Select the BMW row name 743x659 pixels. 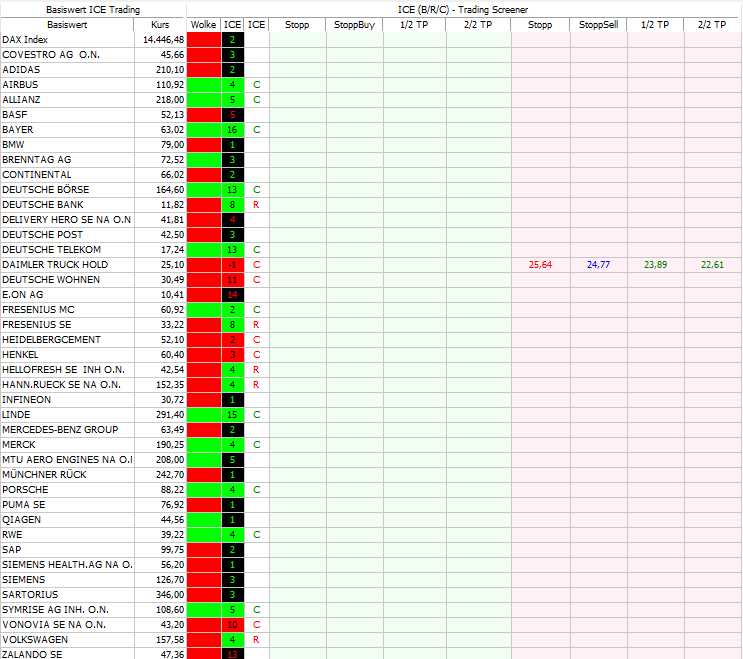13,145
